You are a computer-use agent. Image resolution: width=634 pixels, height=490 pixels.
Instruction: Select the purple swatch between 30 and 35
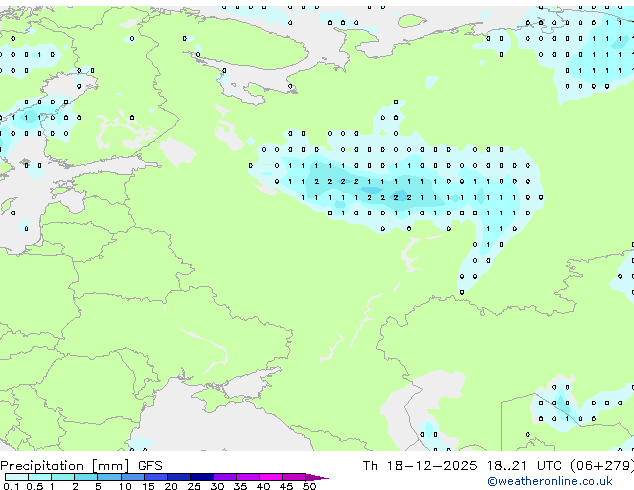coord(225,477)
